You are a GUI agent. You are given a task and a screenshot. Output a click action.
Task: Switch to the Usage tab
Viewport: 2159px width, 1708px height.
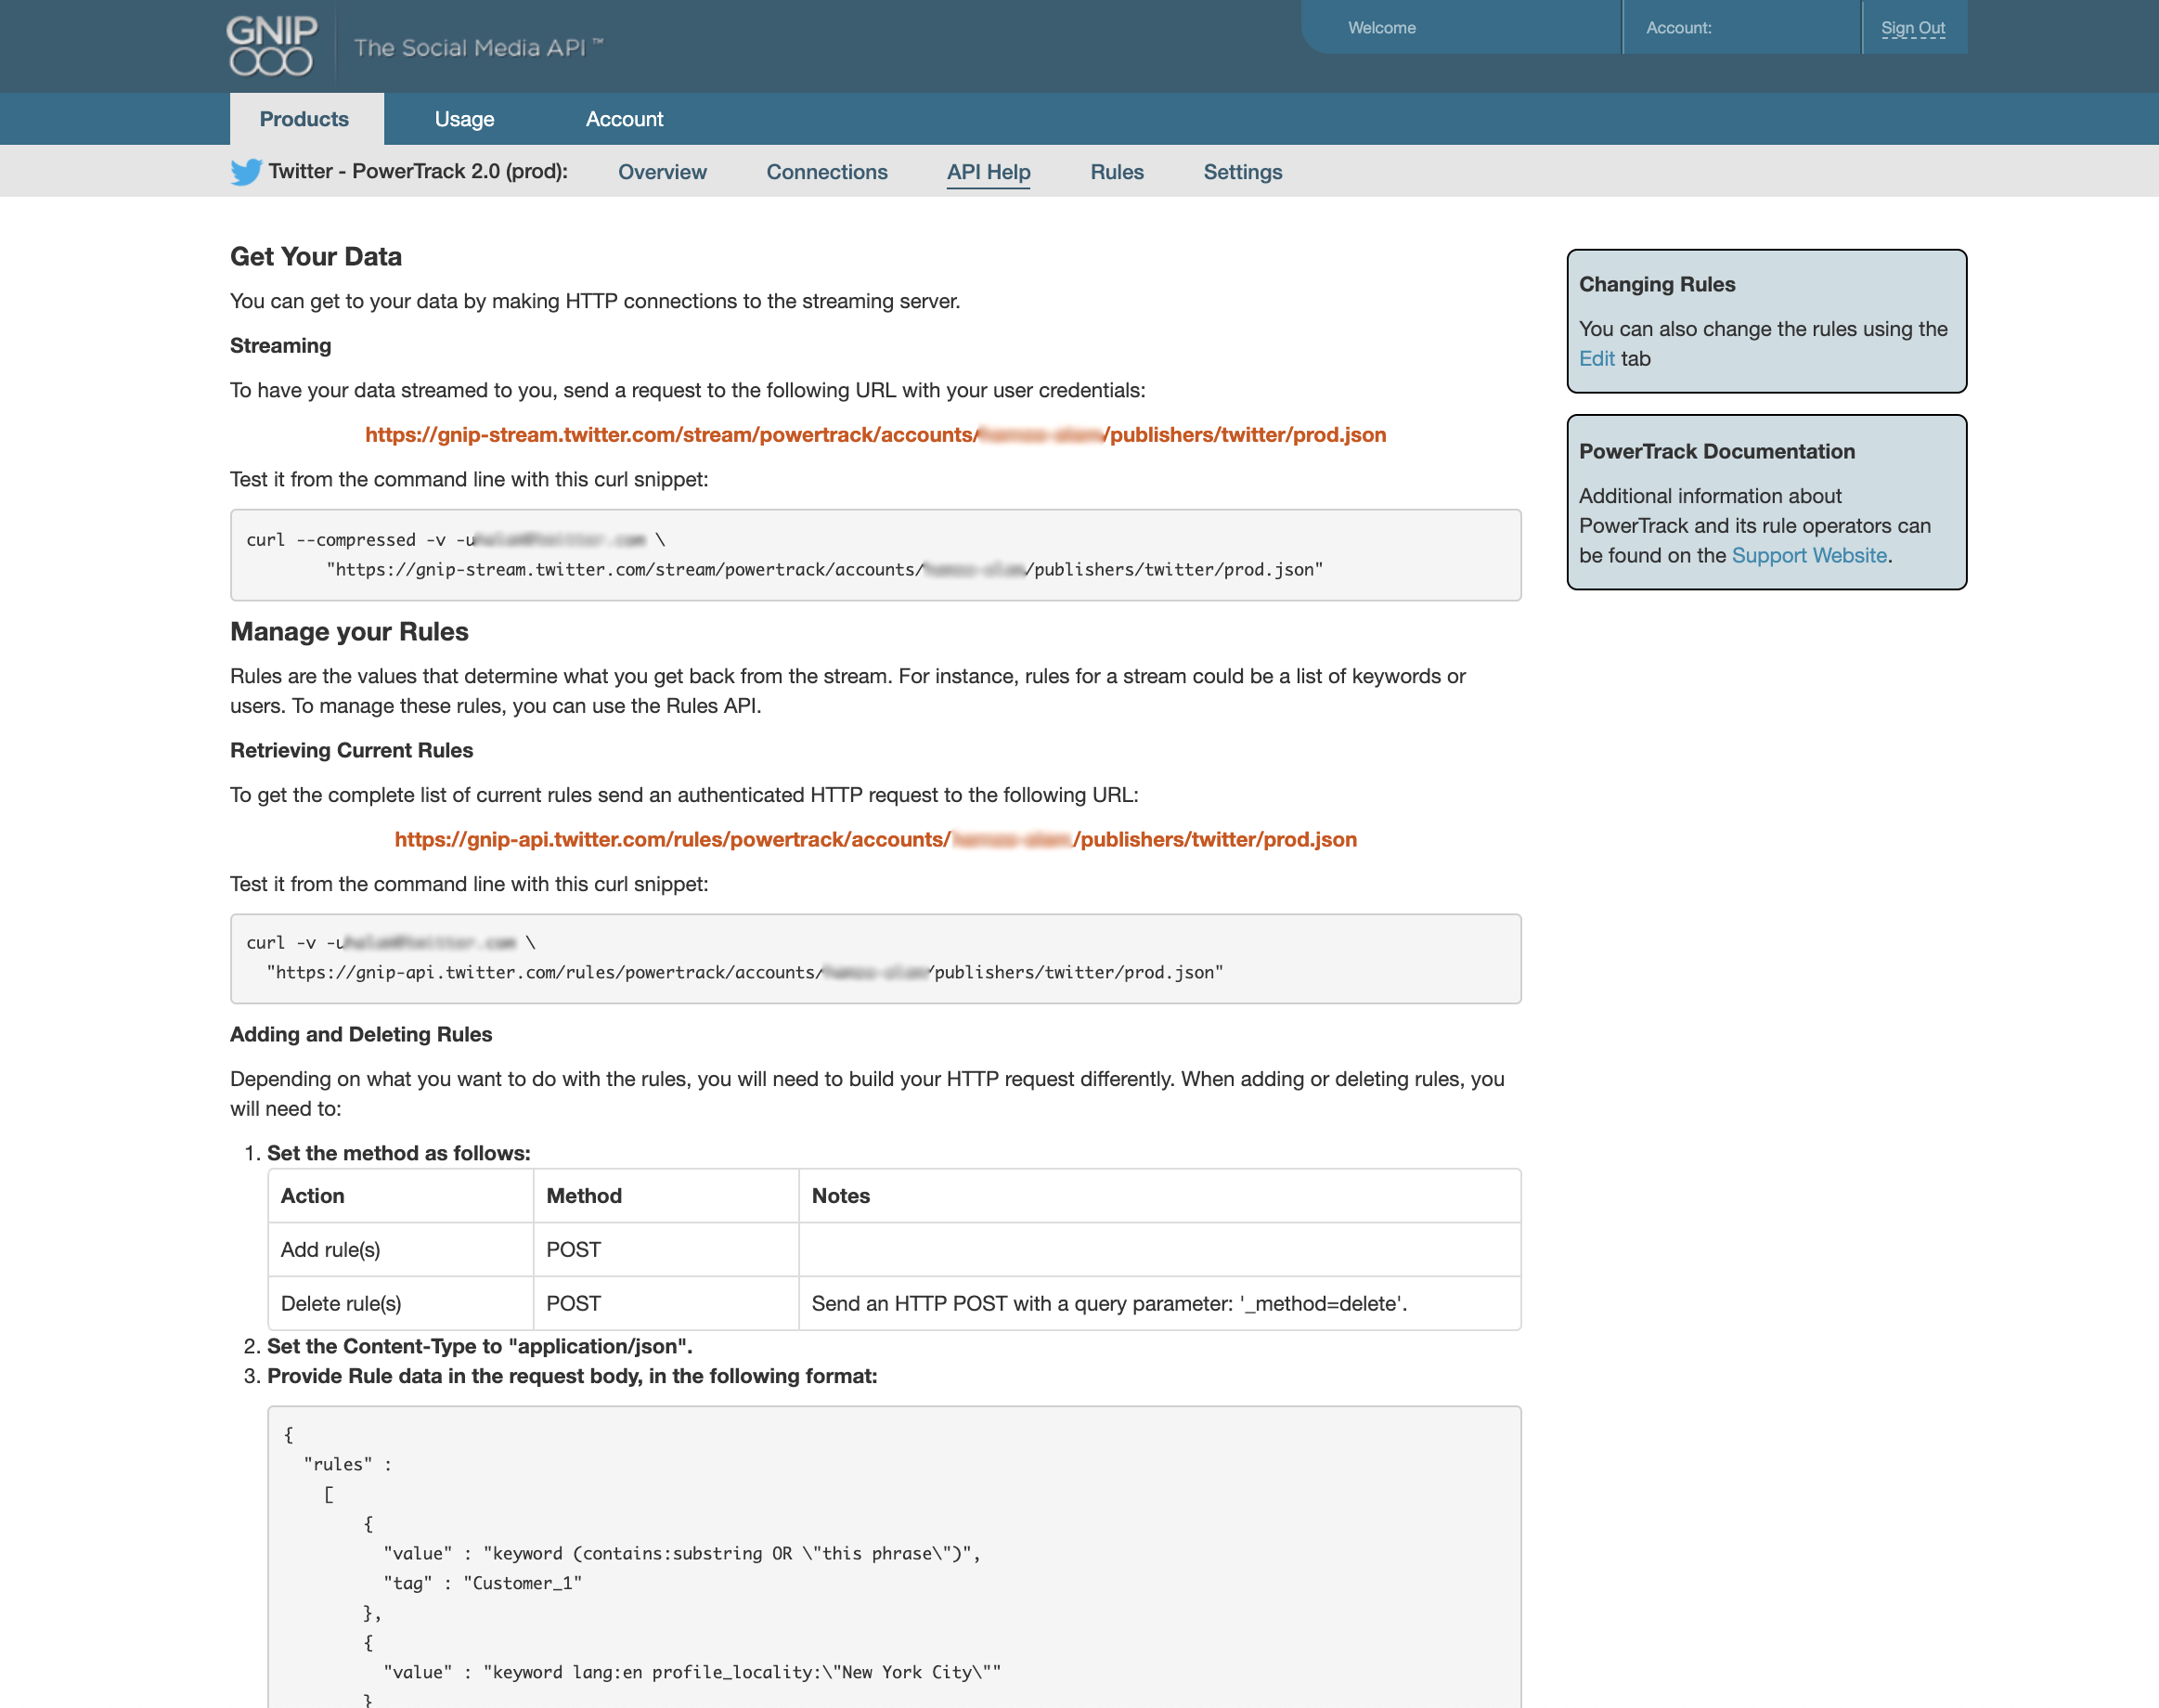pyautogui.click(x=464, y=119)
